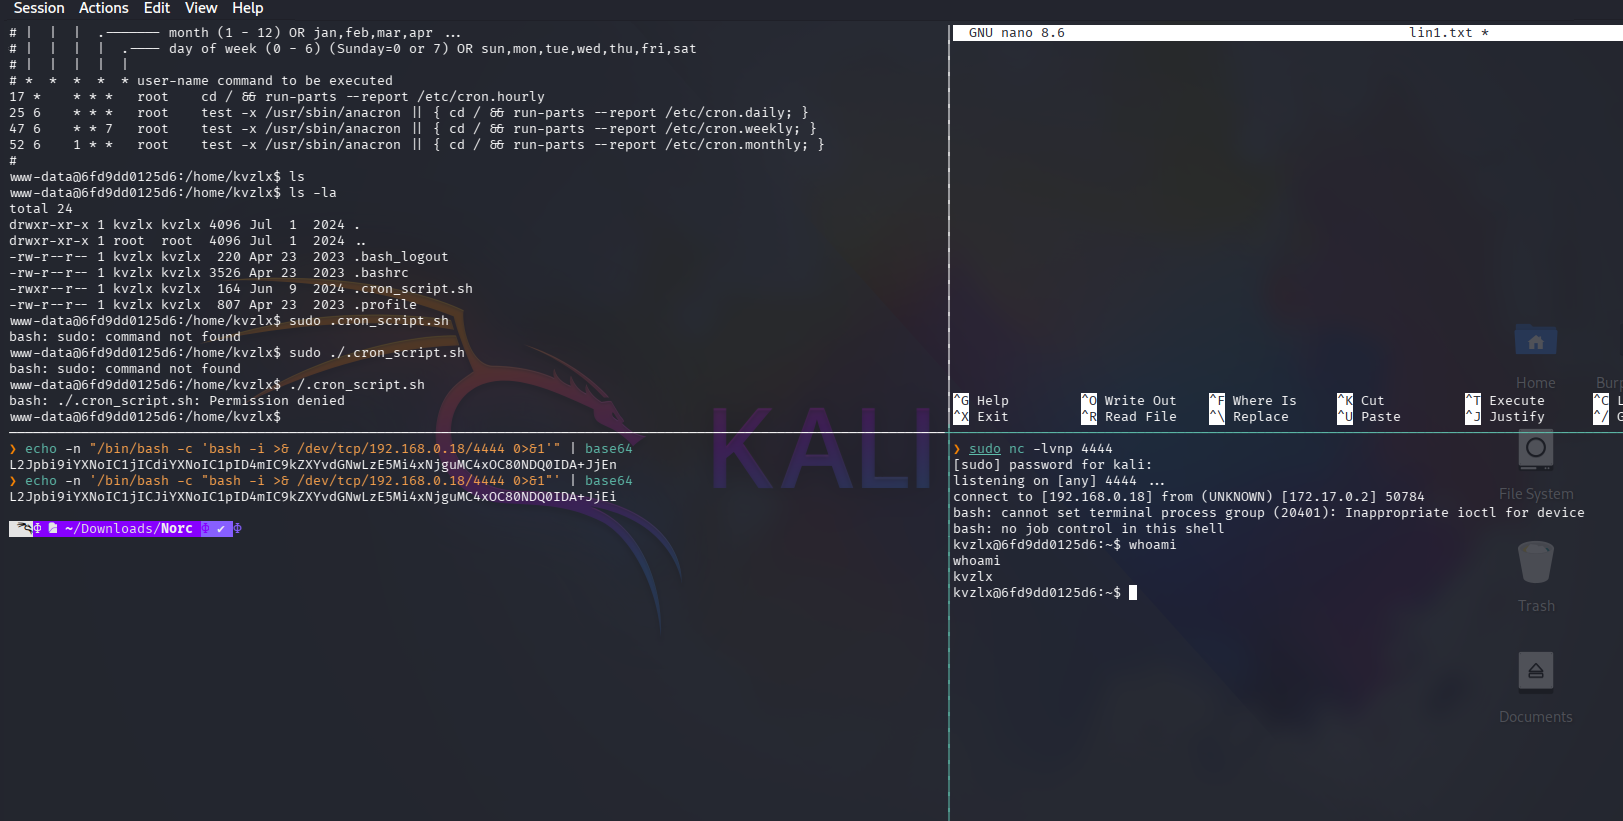Image resolution: width=1623 pixels, height=821 pixels.
Task: Click the block cursor after the kvzlx prompt
Action: 1133,593
